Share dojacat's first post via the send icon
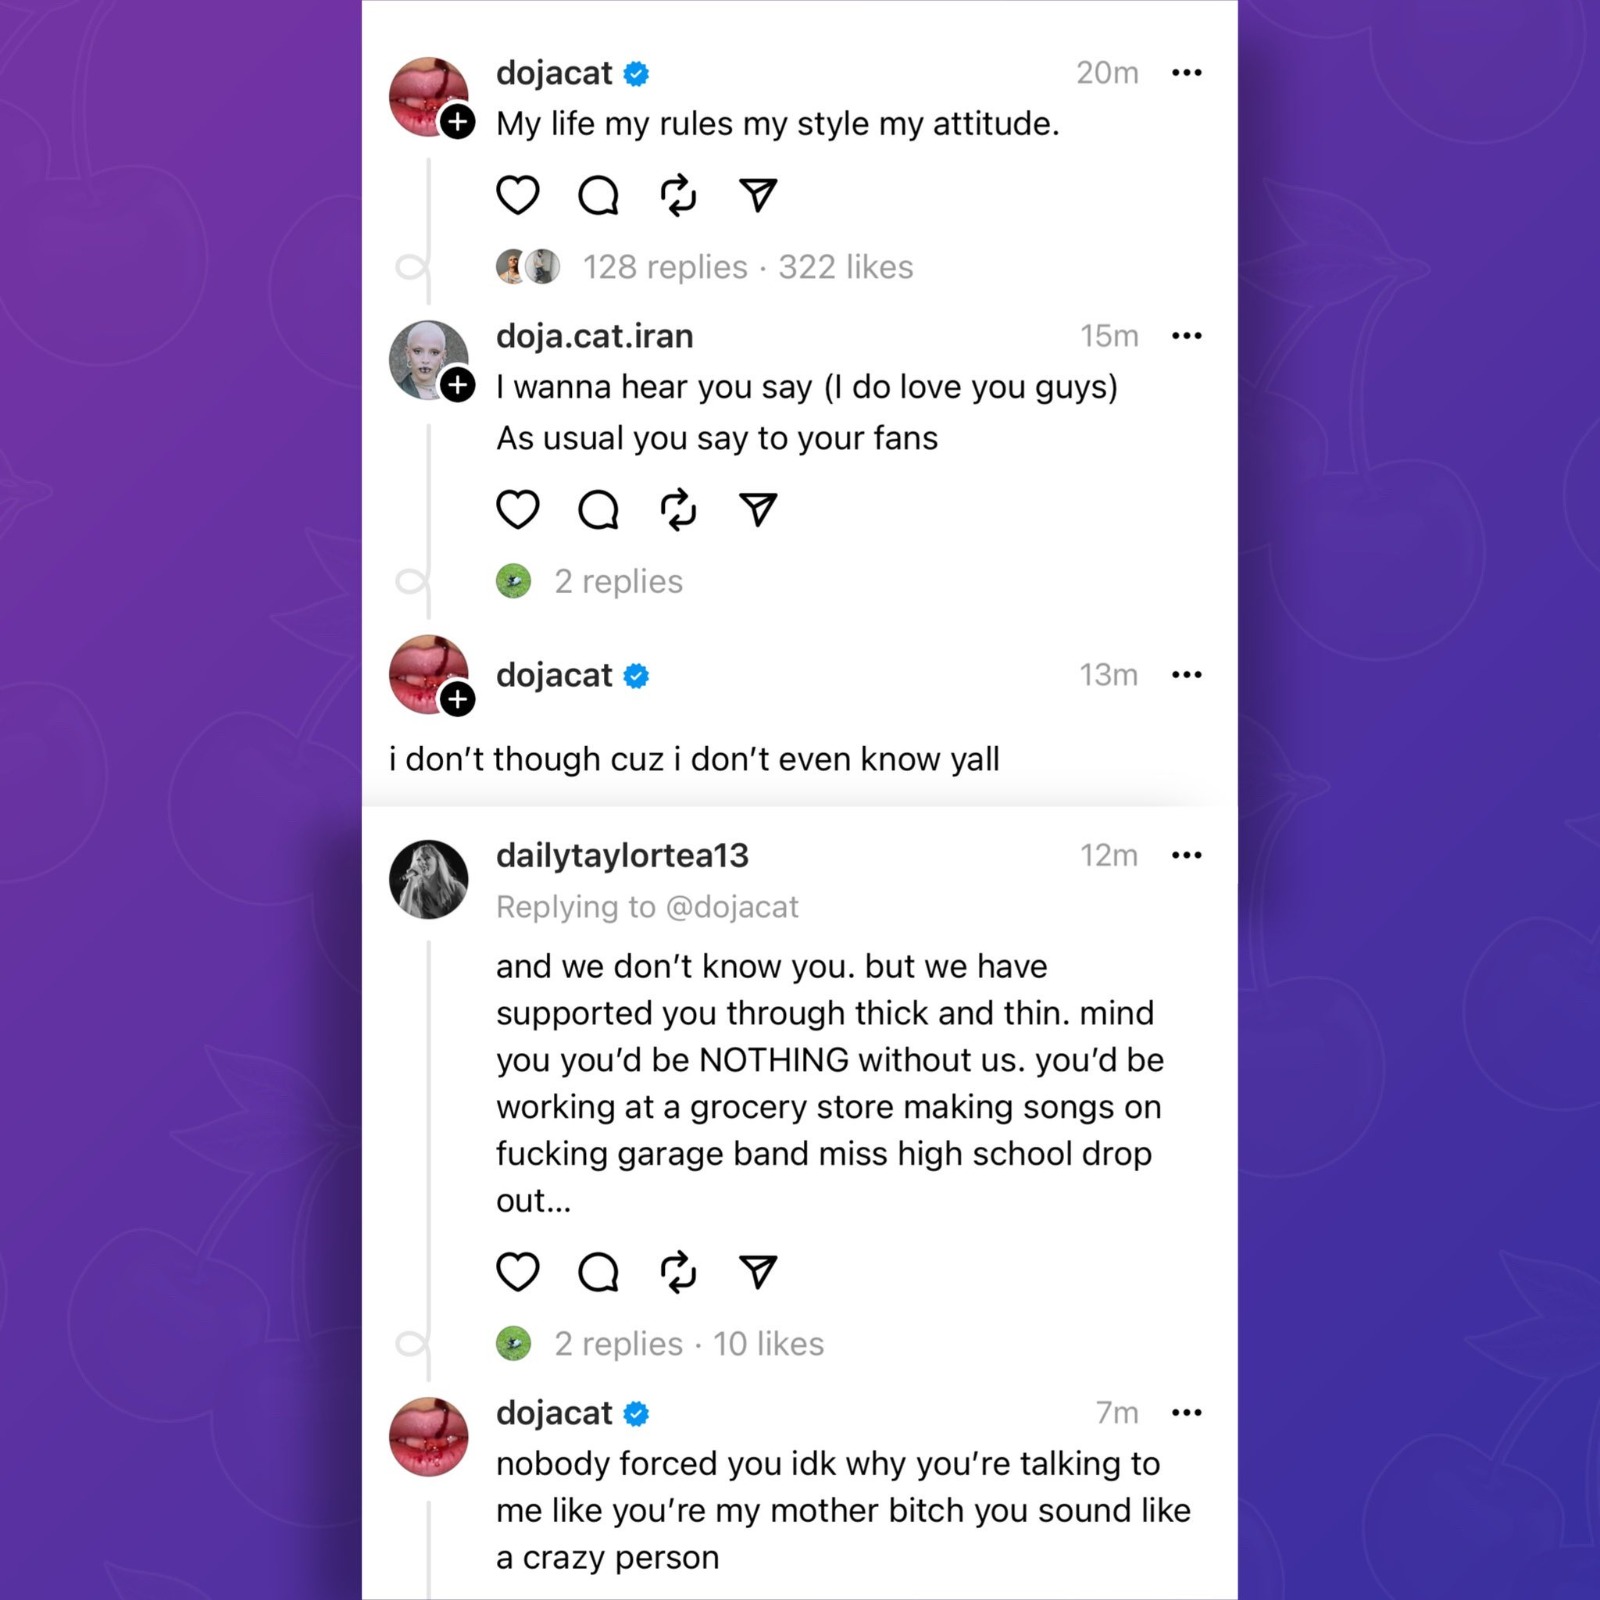Image resolution: width=1600 pixels, height=1600 pixels. 757,196
